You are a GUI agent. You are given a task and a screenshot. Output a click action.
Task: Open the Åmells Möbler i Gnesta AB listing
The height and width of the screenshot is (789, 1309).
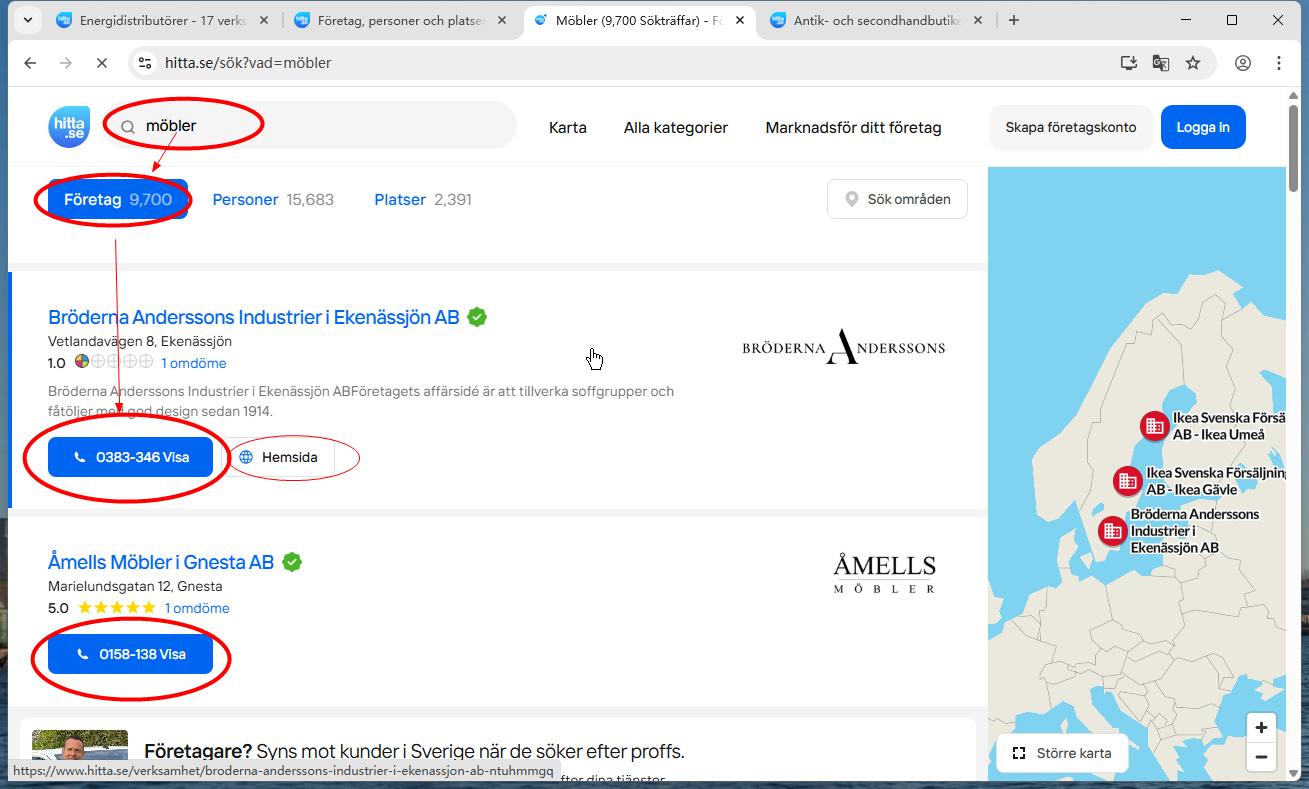pyautogui.click(x=161, y=562)
